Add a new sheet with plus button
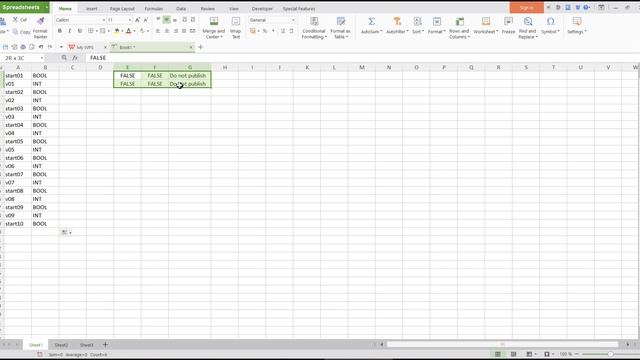This screenshot has height=360, width=640. (x=105, y=344)
